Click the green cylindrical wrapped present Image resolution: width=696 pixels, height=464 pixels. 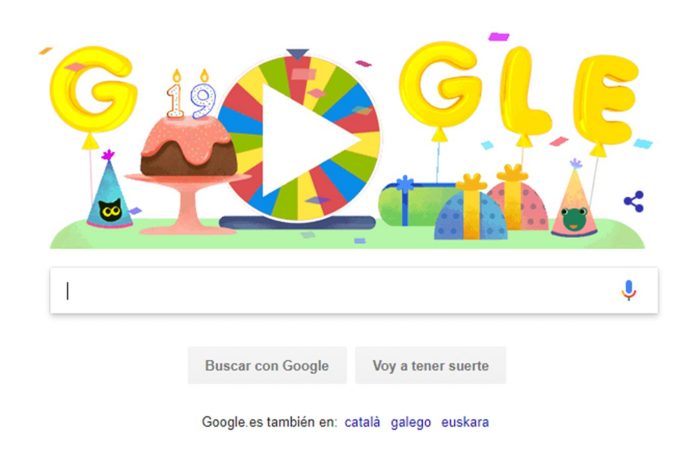[x=413, y=205]
